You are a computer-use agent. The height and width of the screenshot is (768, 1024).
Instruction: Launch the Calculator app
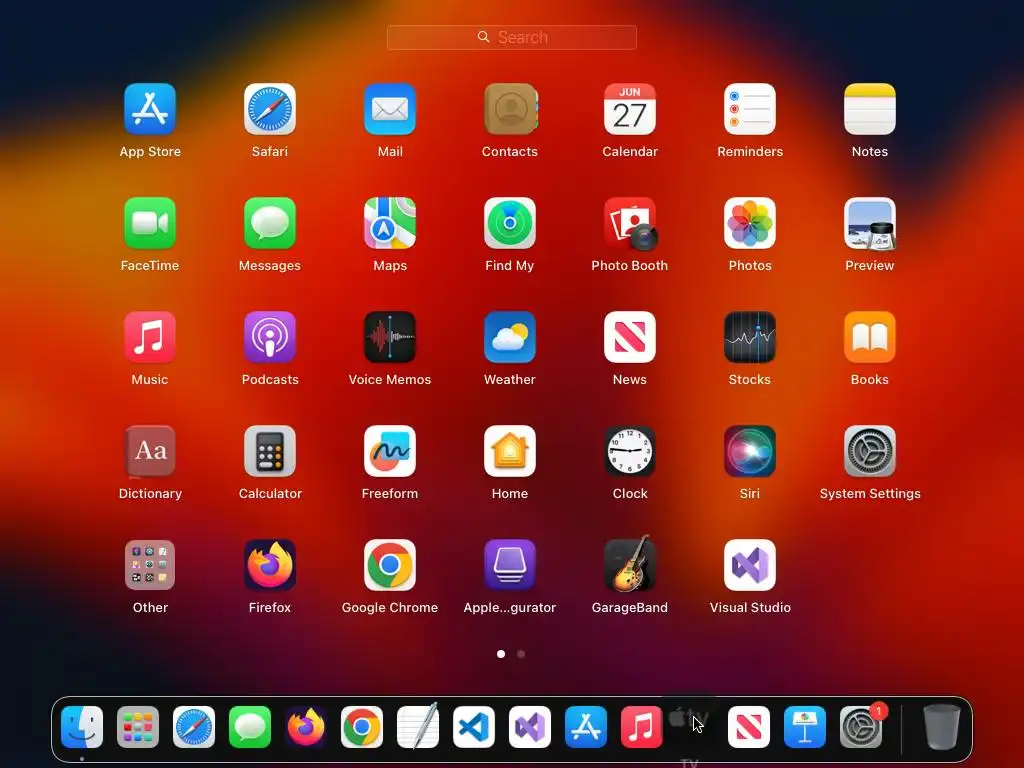tap(270, 451)
